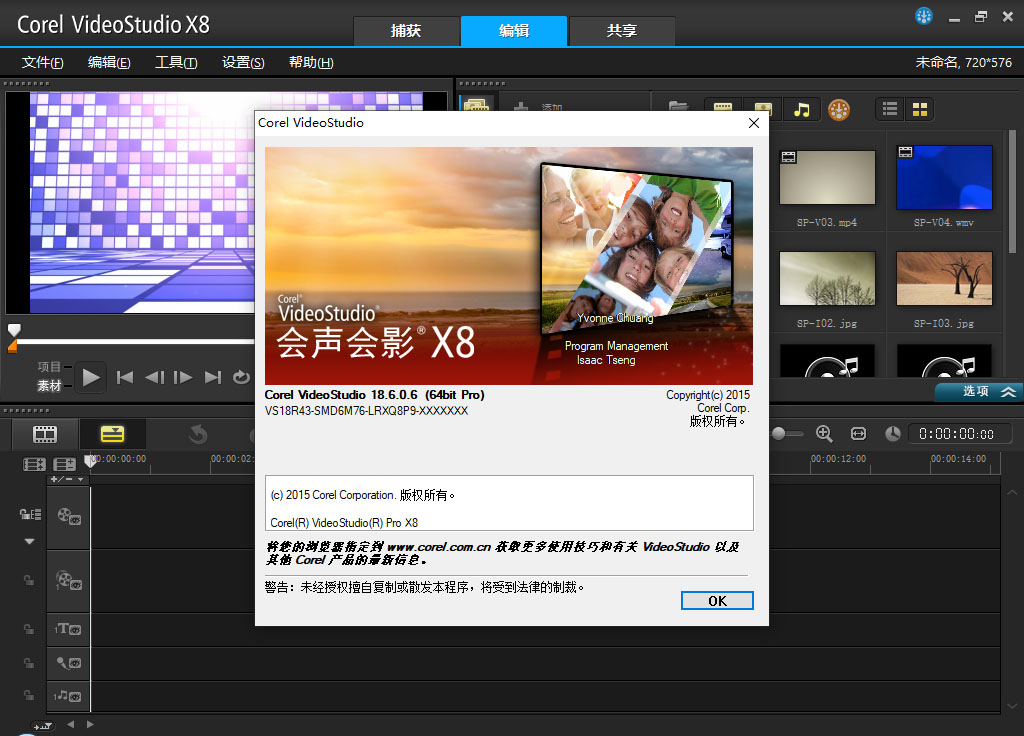Toggle lock on overlay track 1

29,580
